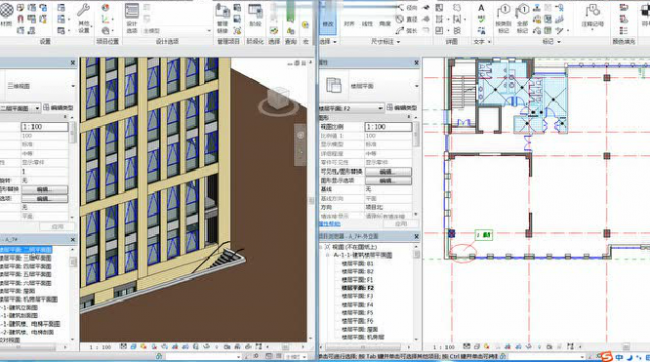Click the Tag All (全部标记) icon
This screenshot has width=650, height=362.
[522, 18]
